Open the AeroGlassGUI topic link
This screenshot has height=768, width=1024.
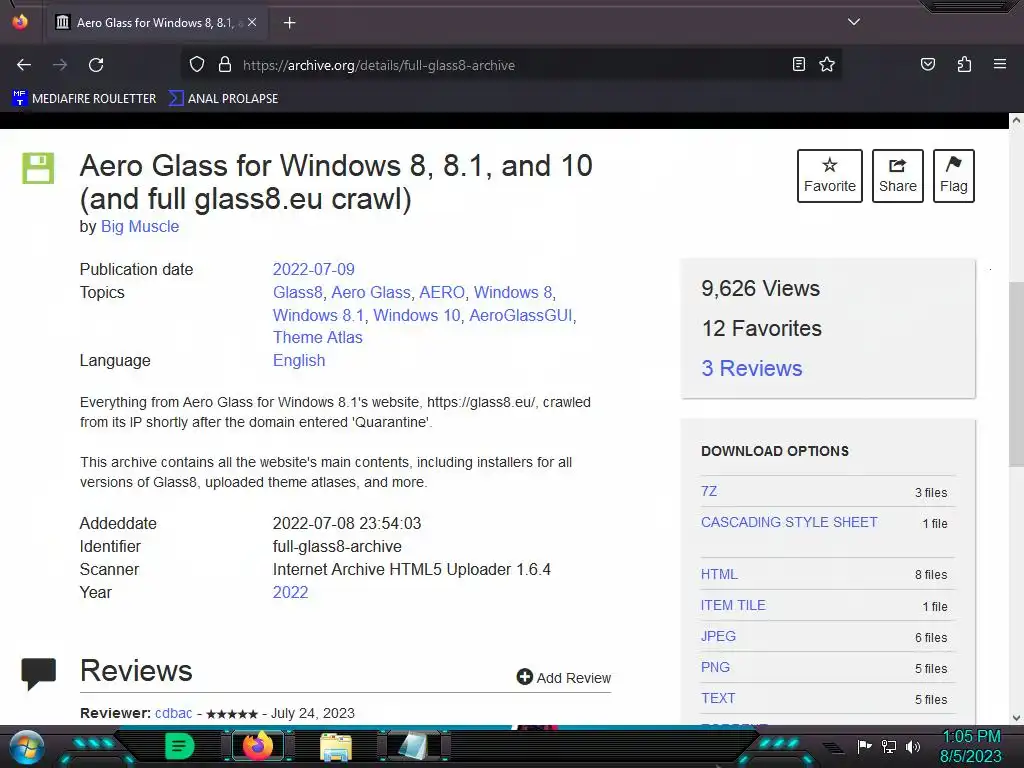[x=520, y=315]
